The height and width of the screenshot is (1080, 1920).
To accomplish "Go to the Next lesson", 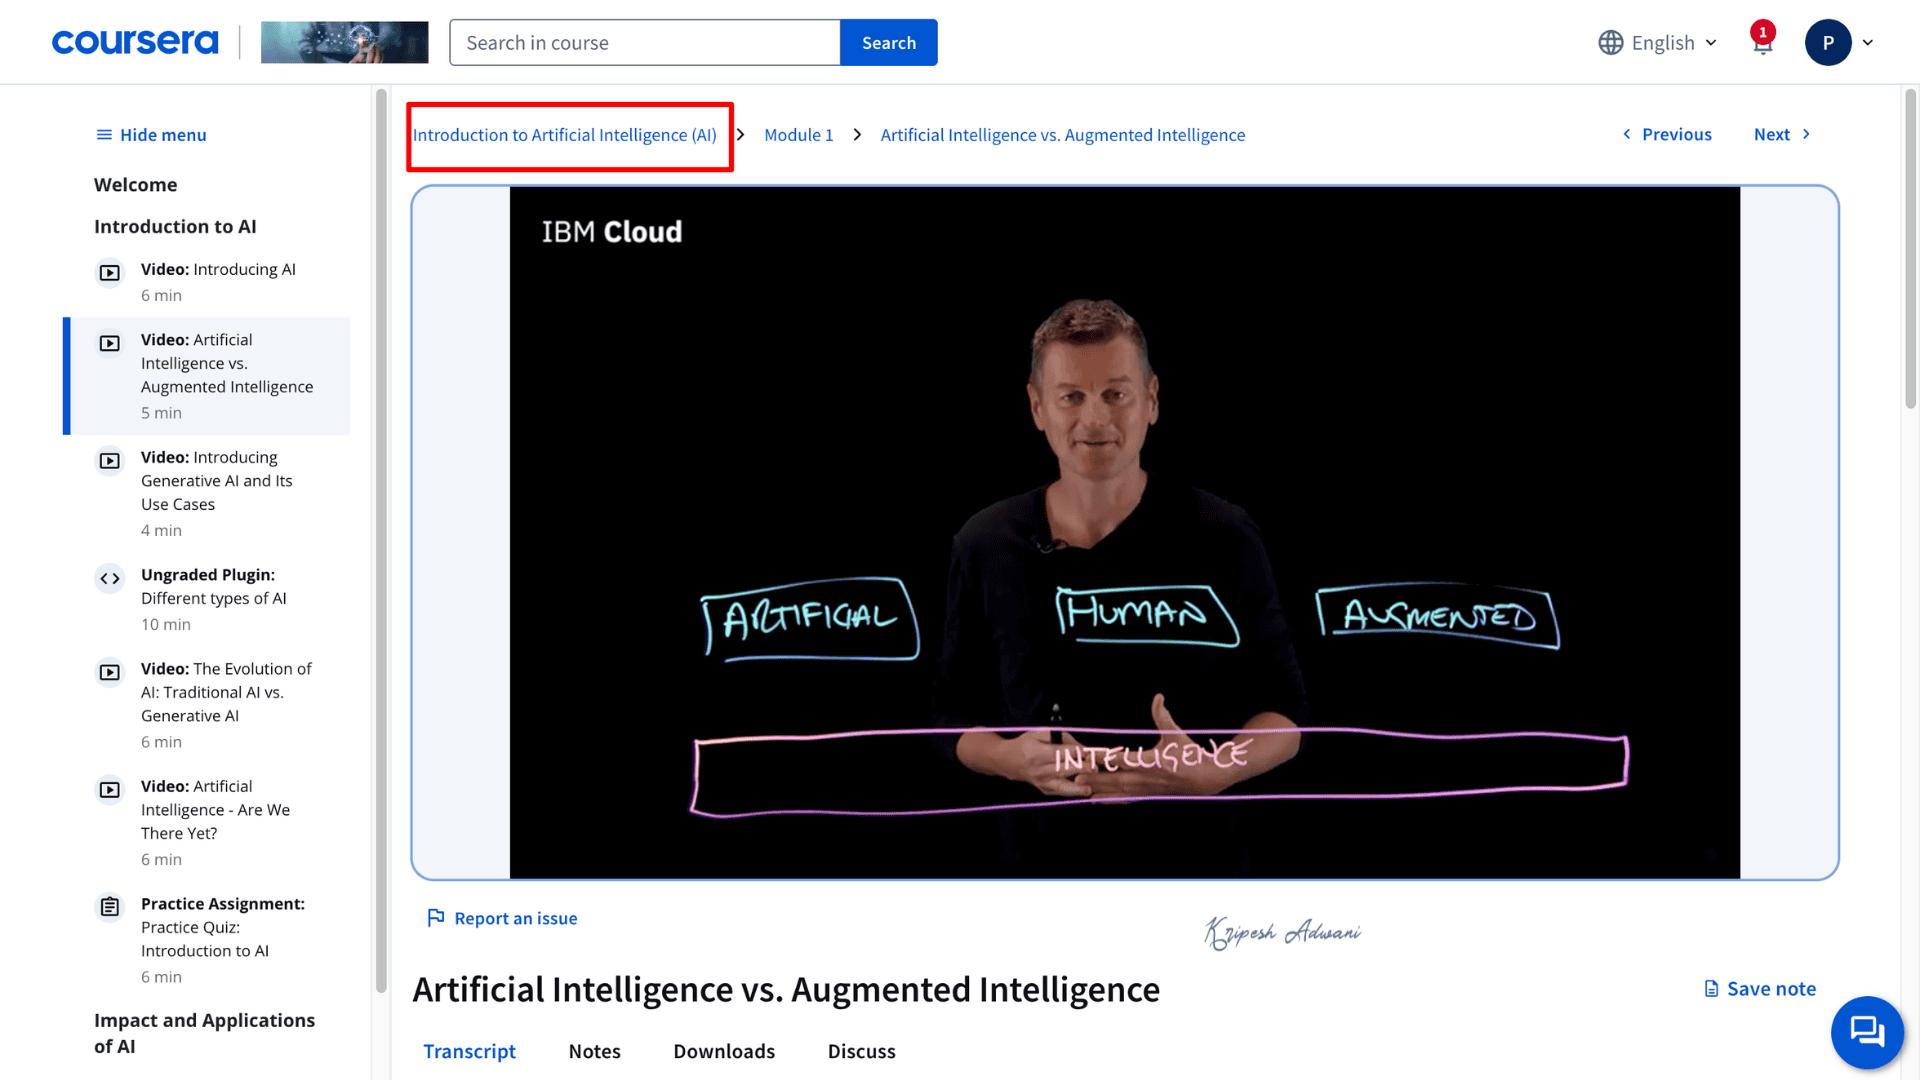I will (x=1782, y=134).
